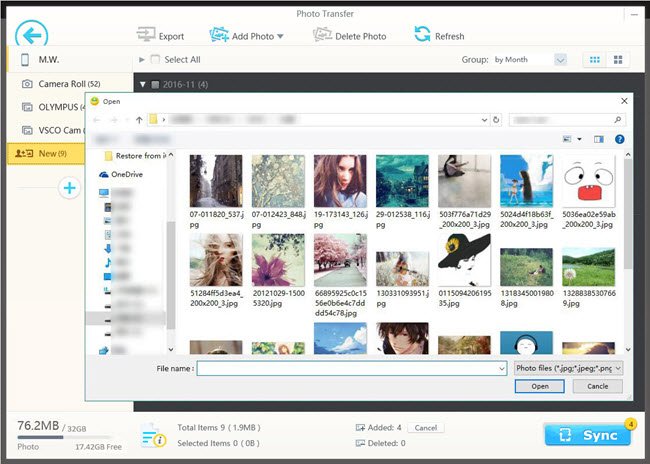Open the Camera Roll (52) album

[x=70, y=84]
